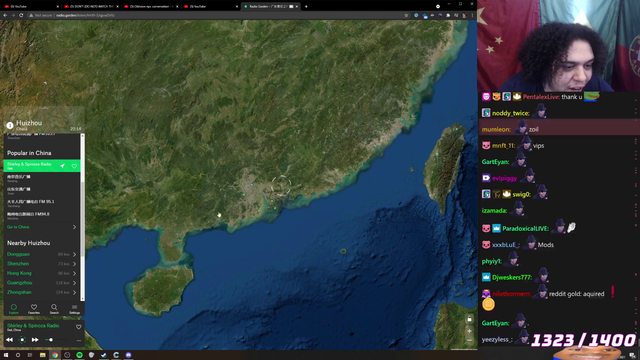Image resolution: width=640 pixels, height=360 pixels.
Task: Switch to the DON'T WATCH THIS YouTube tab
Action: coord(91,7)
